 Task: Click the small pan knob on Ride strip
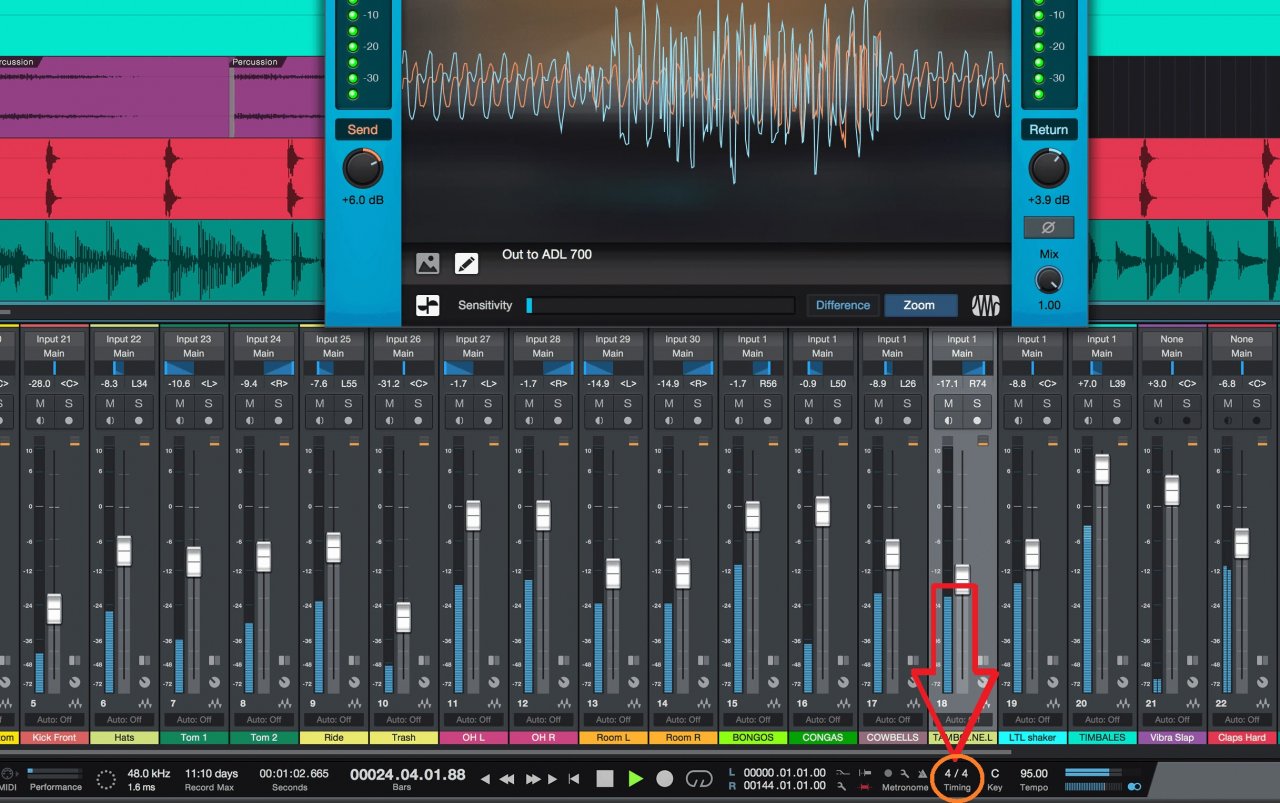[355, 681]
